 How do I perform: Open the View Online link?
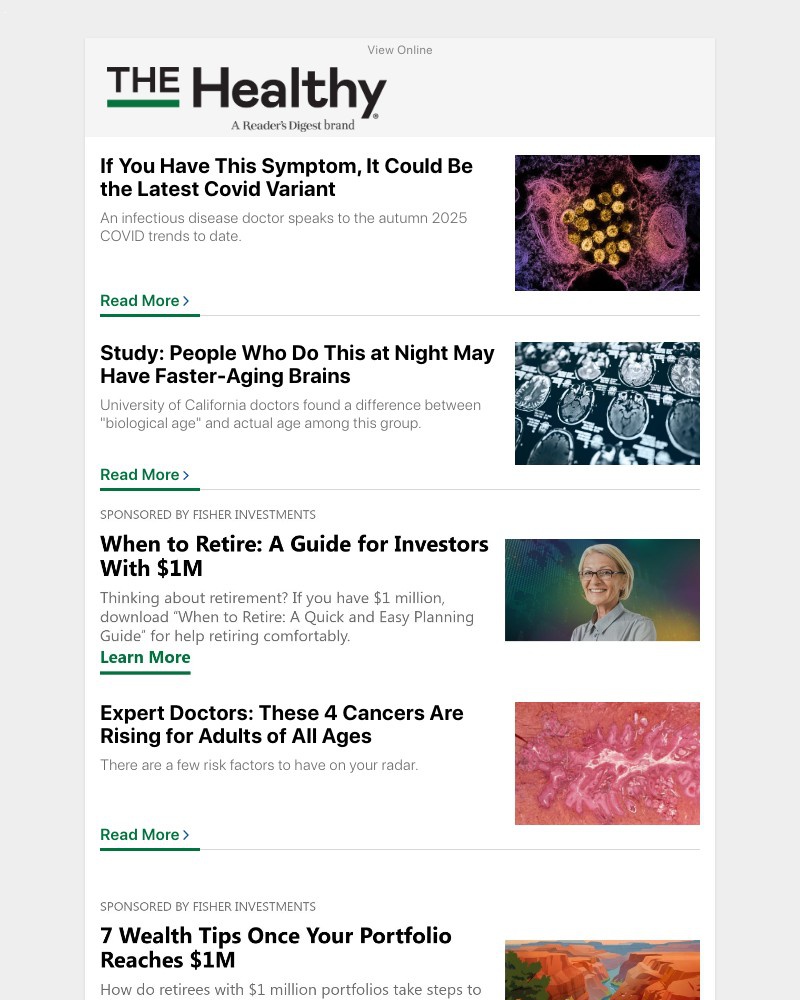[400, 50]
